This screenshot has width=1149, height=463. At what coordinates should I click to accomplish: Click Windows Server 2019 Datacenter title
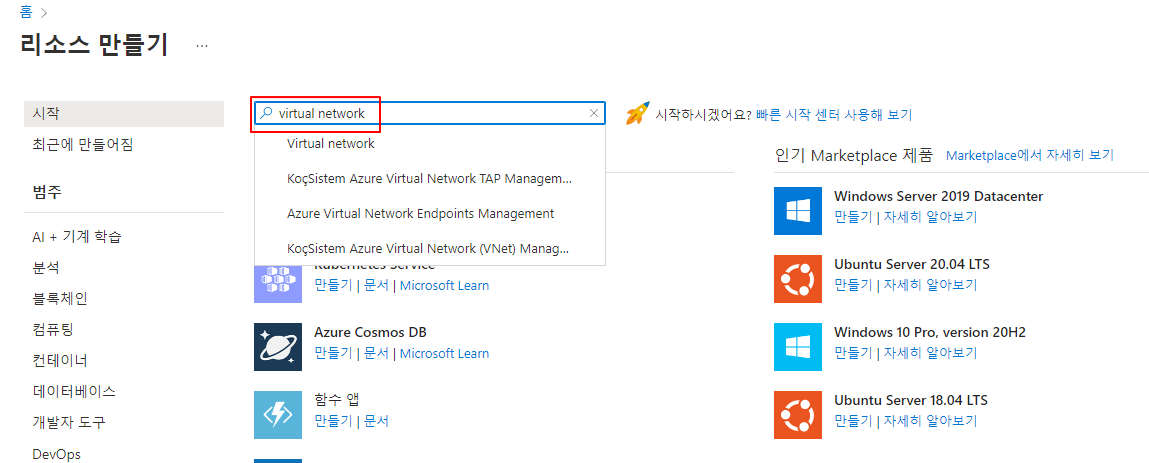point(939,196)
